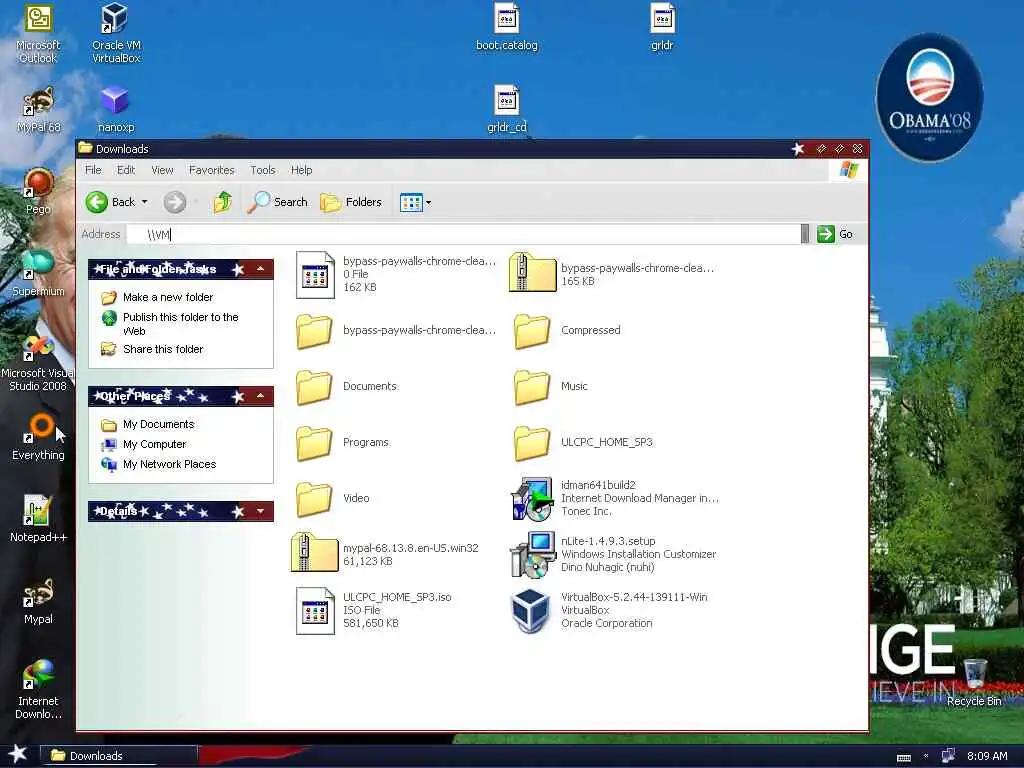1024x768 pixels.
Task: Open the nanoxp desktop icon
Action: point(116,109)
